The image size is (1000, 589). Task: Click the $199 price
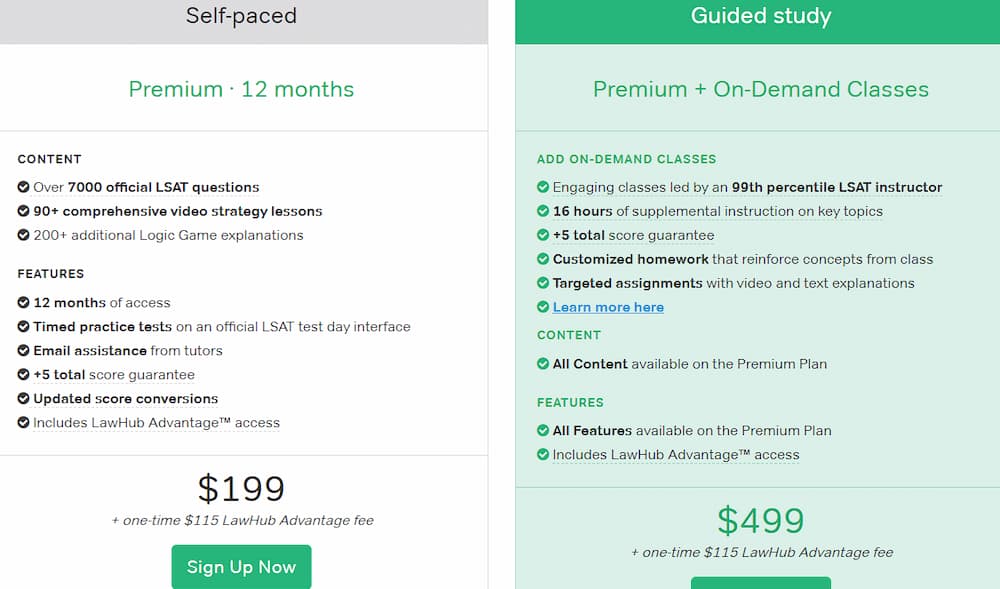tap(241, 489)
